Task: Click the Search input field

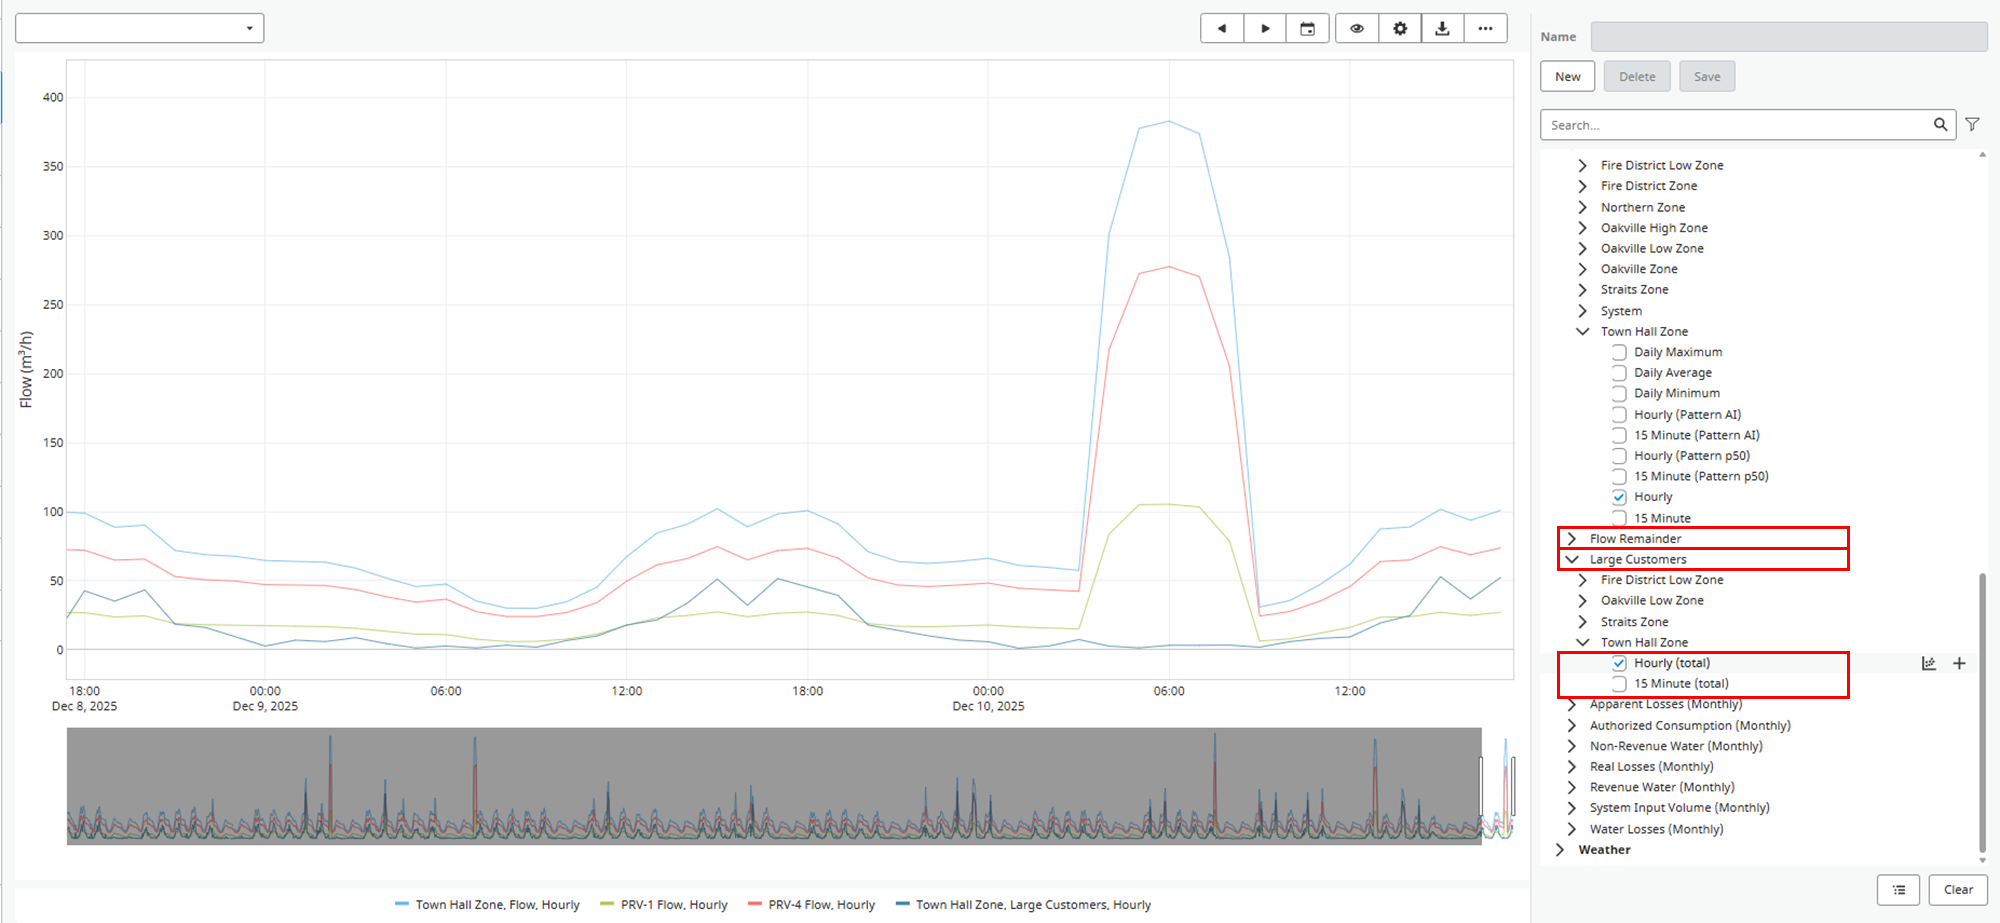Action: click(1738, 125)
